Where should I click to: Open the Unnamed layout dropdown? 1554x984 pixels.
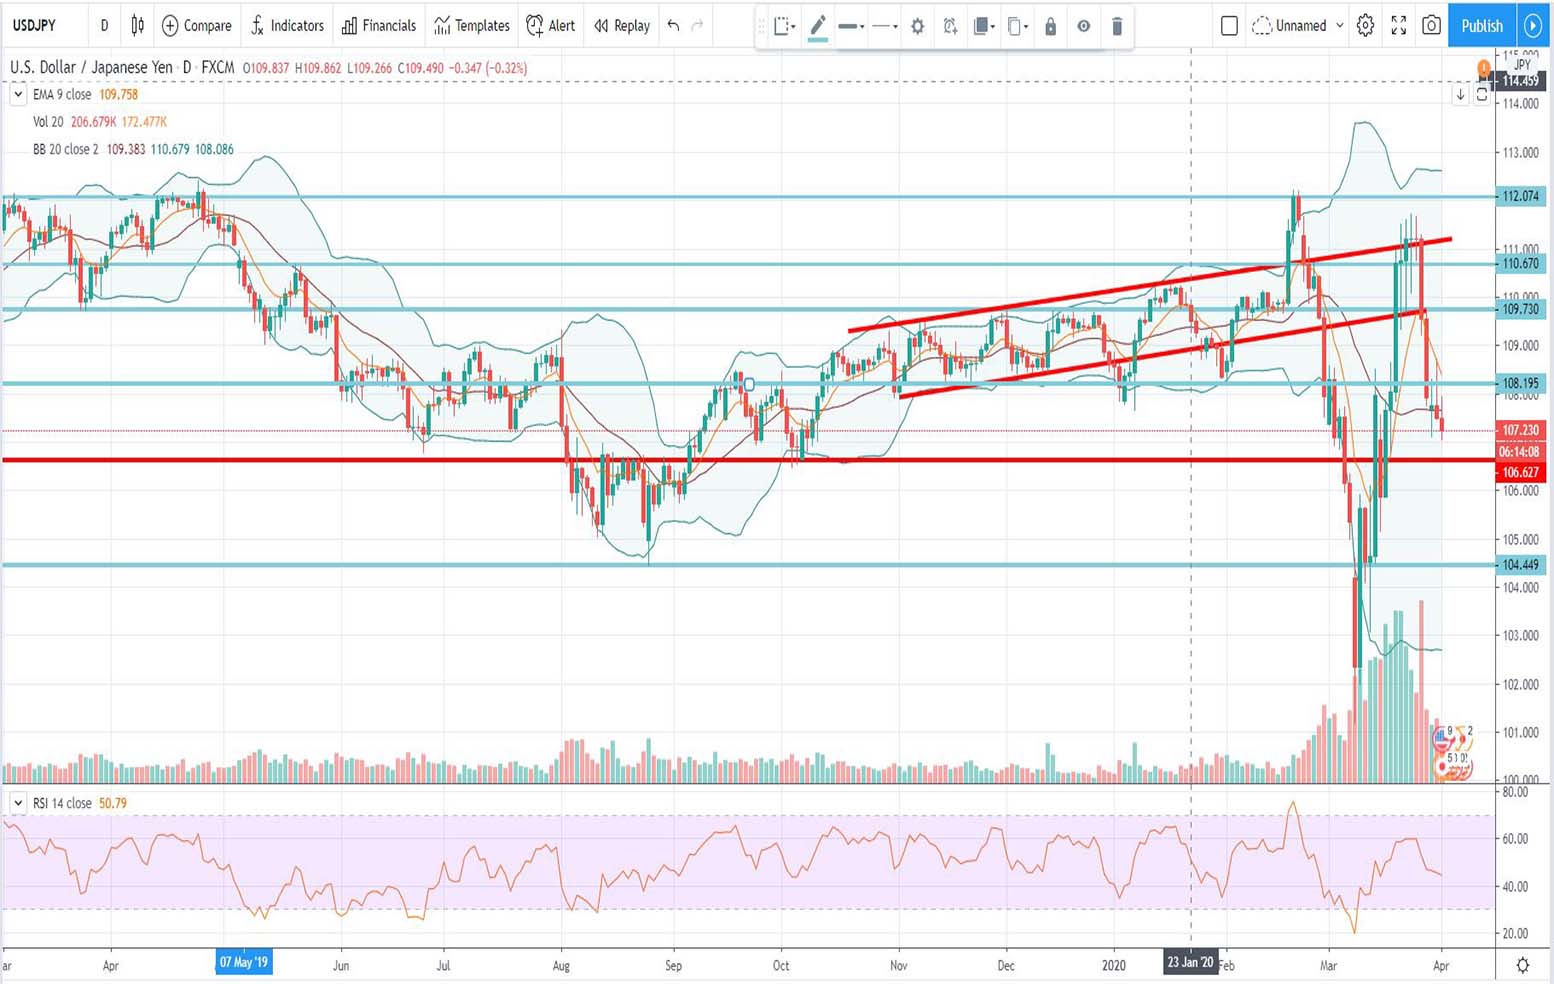pos(1300,26)
